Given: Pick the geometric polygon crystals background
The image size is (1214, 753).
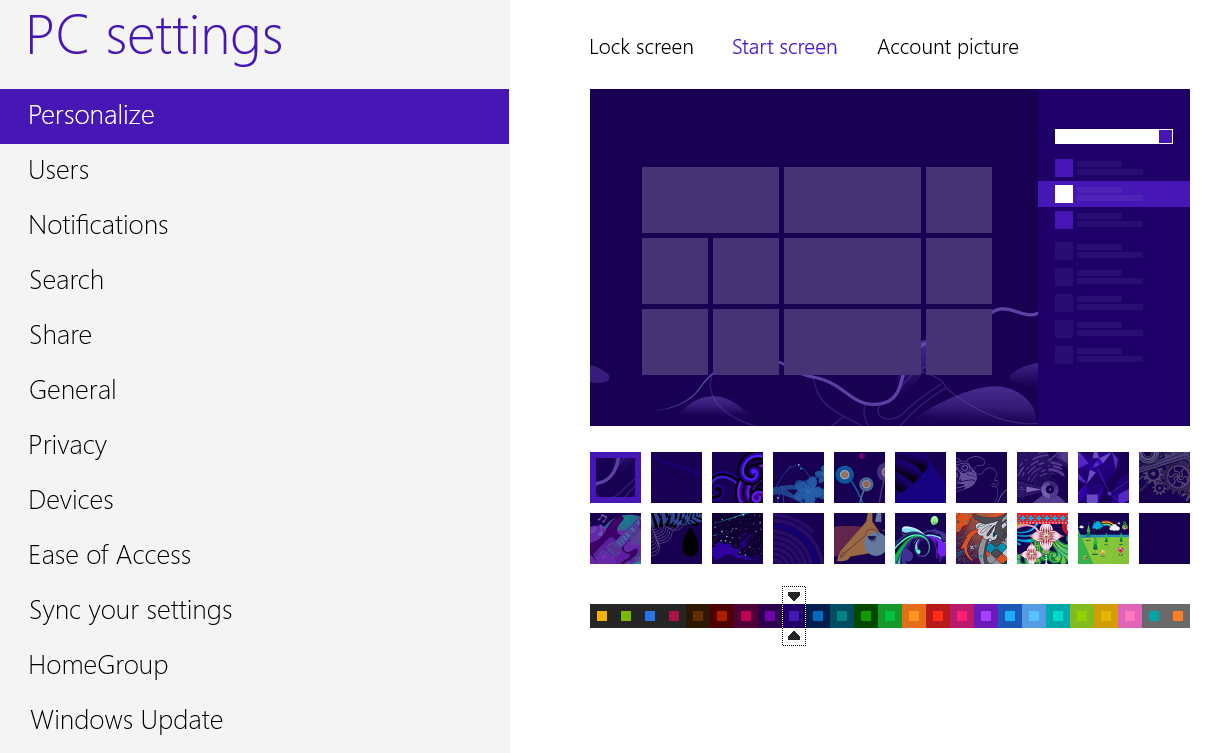Looking at the screenshot, I should (x=1103, y=477).
